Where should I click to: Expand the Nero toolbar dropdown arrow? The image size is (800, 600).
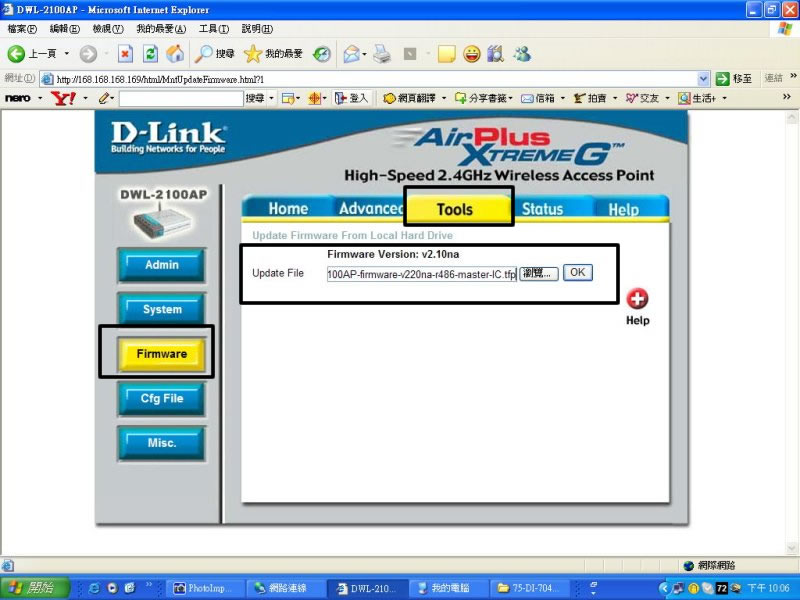[x=40, y=98]
